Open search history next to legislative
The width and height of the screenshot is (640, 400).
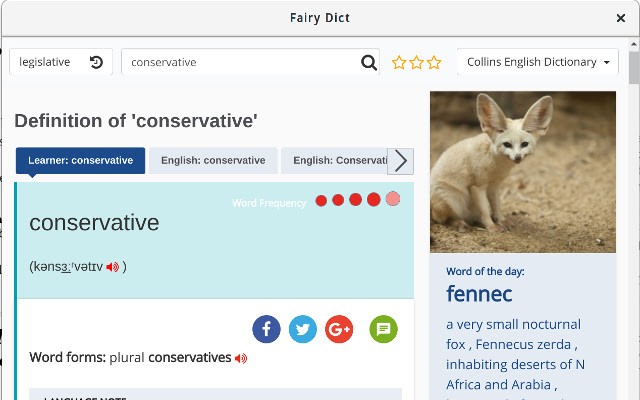click(96, 62)
